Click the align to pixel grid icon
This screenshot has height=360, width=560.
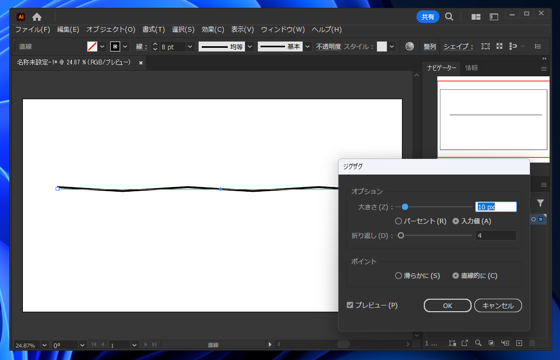499,46
